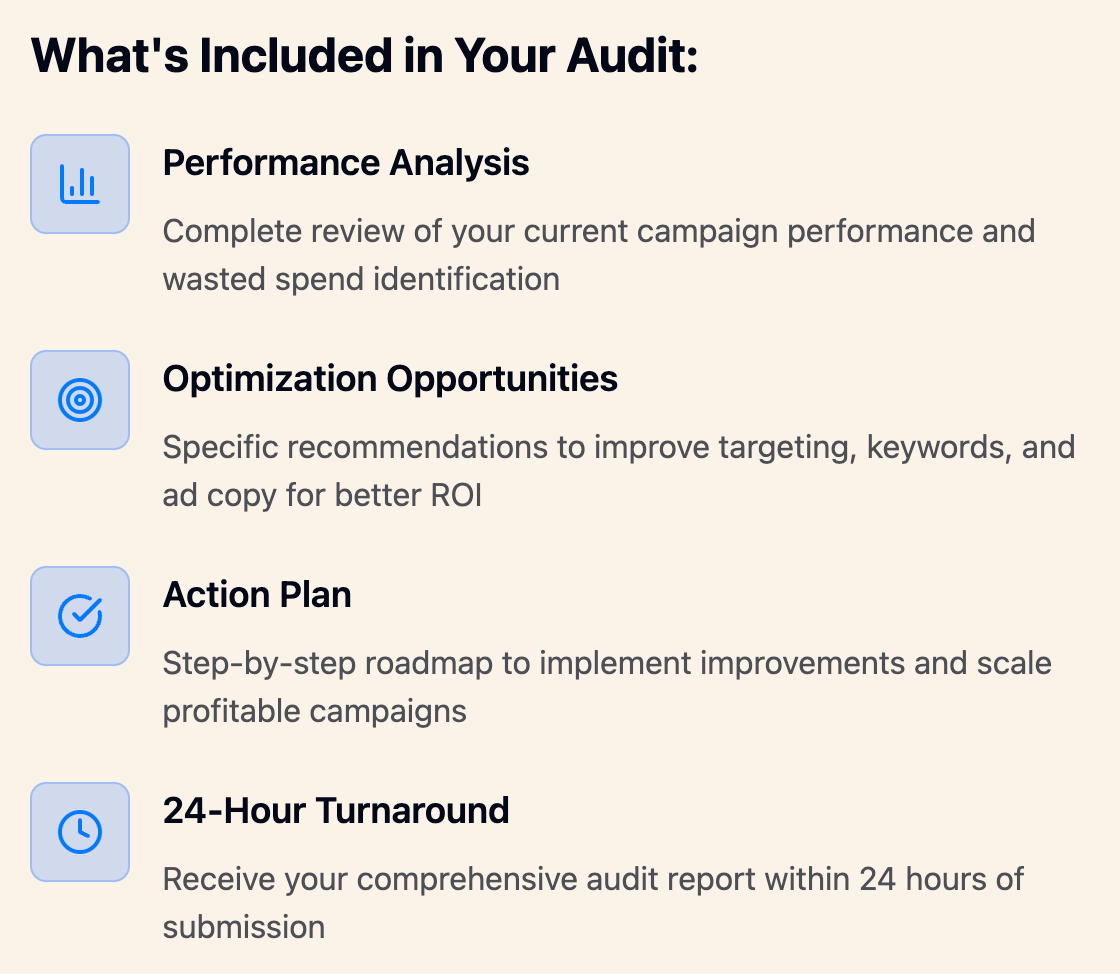Select the "Optimization Opportunities" title

coord(390,378)
